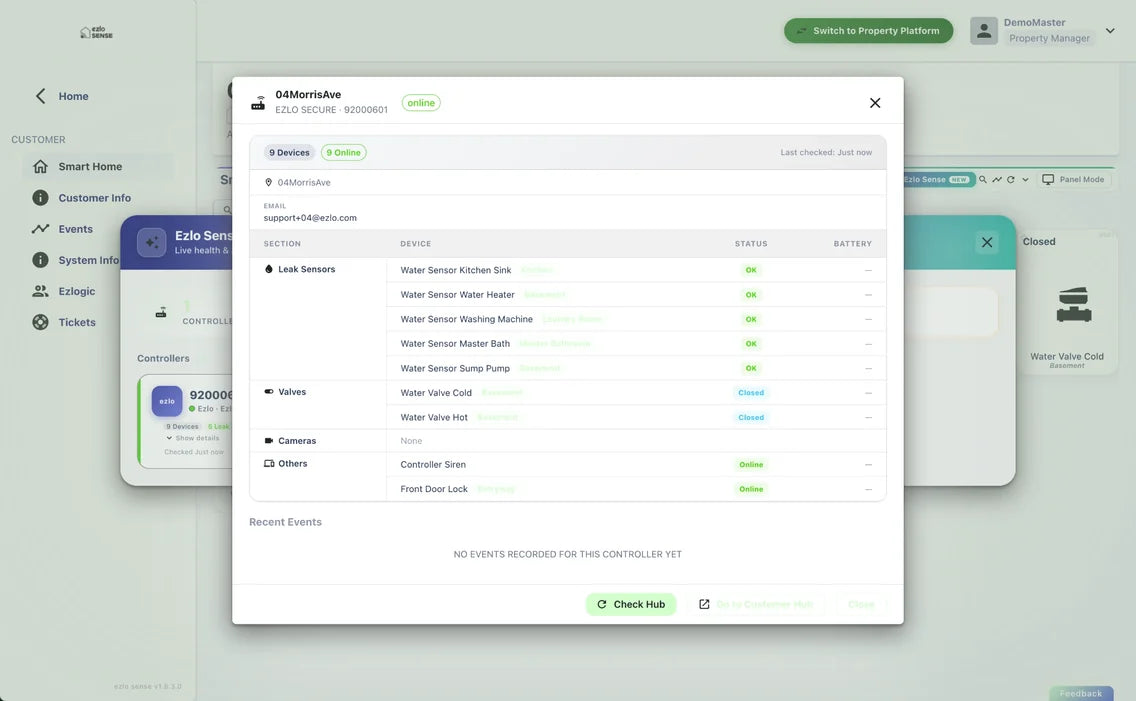Click Switch to Property Platform button
Image resolution: width=1136 pixels, height=701 pixels.
(868, 31)
